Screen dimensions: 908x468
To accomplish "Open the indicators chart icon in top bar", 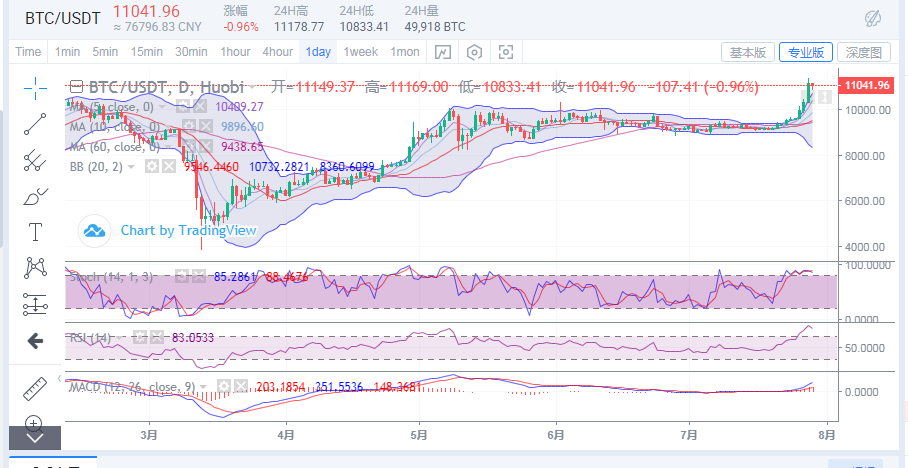I will click(x=442, y=52).
